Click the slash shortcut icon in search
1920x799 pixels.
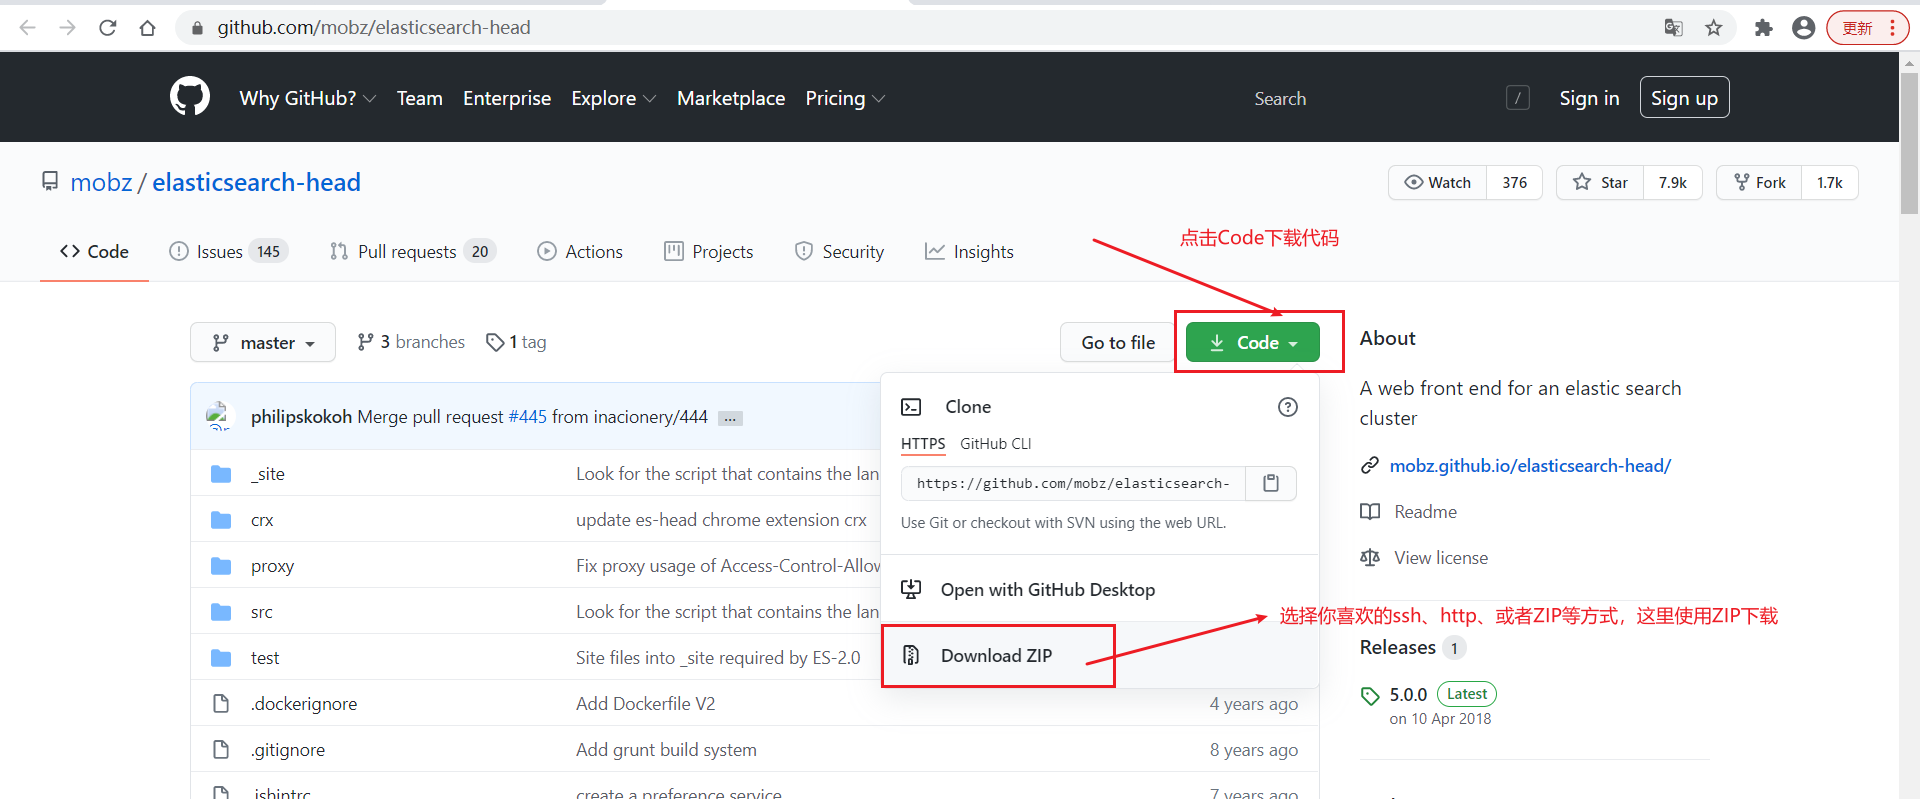tap(1517, 98)
